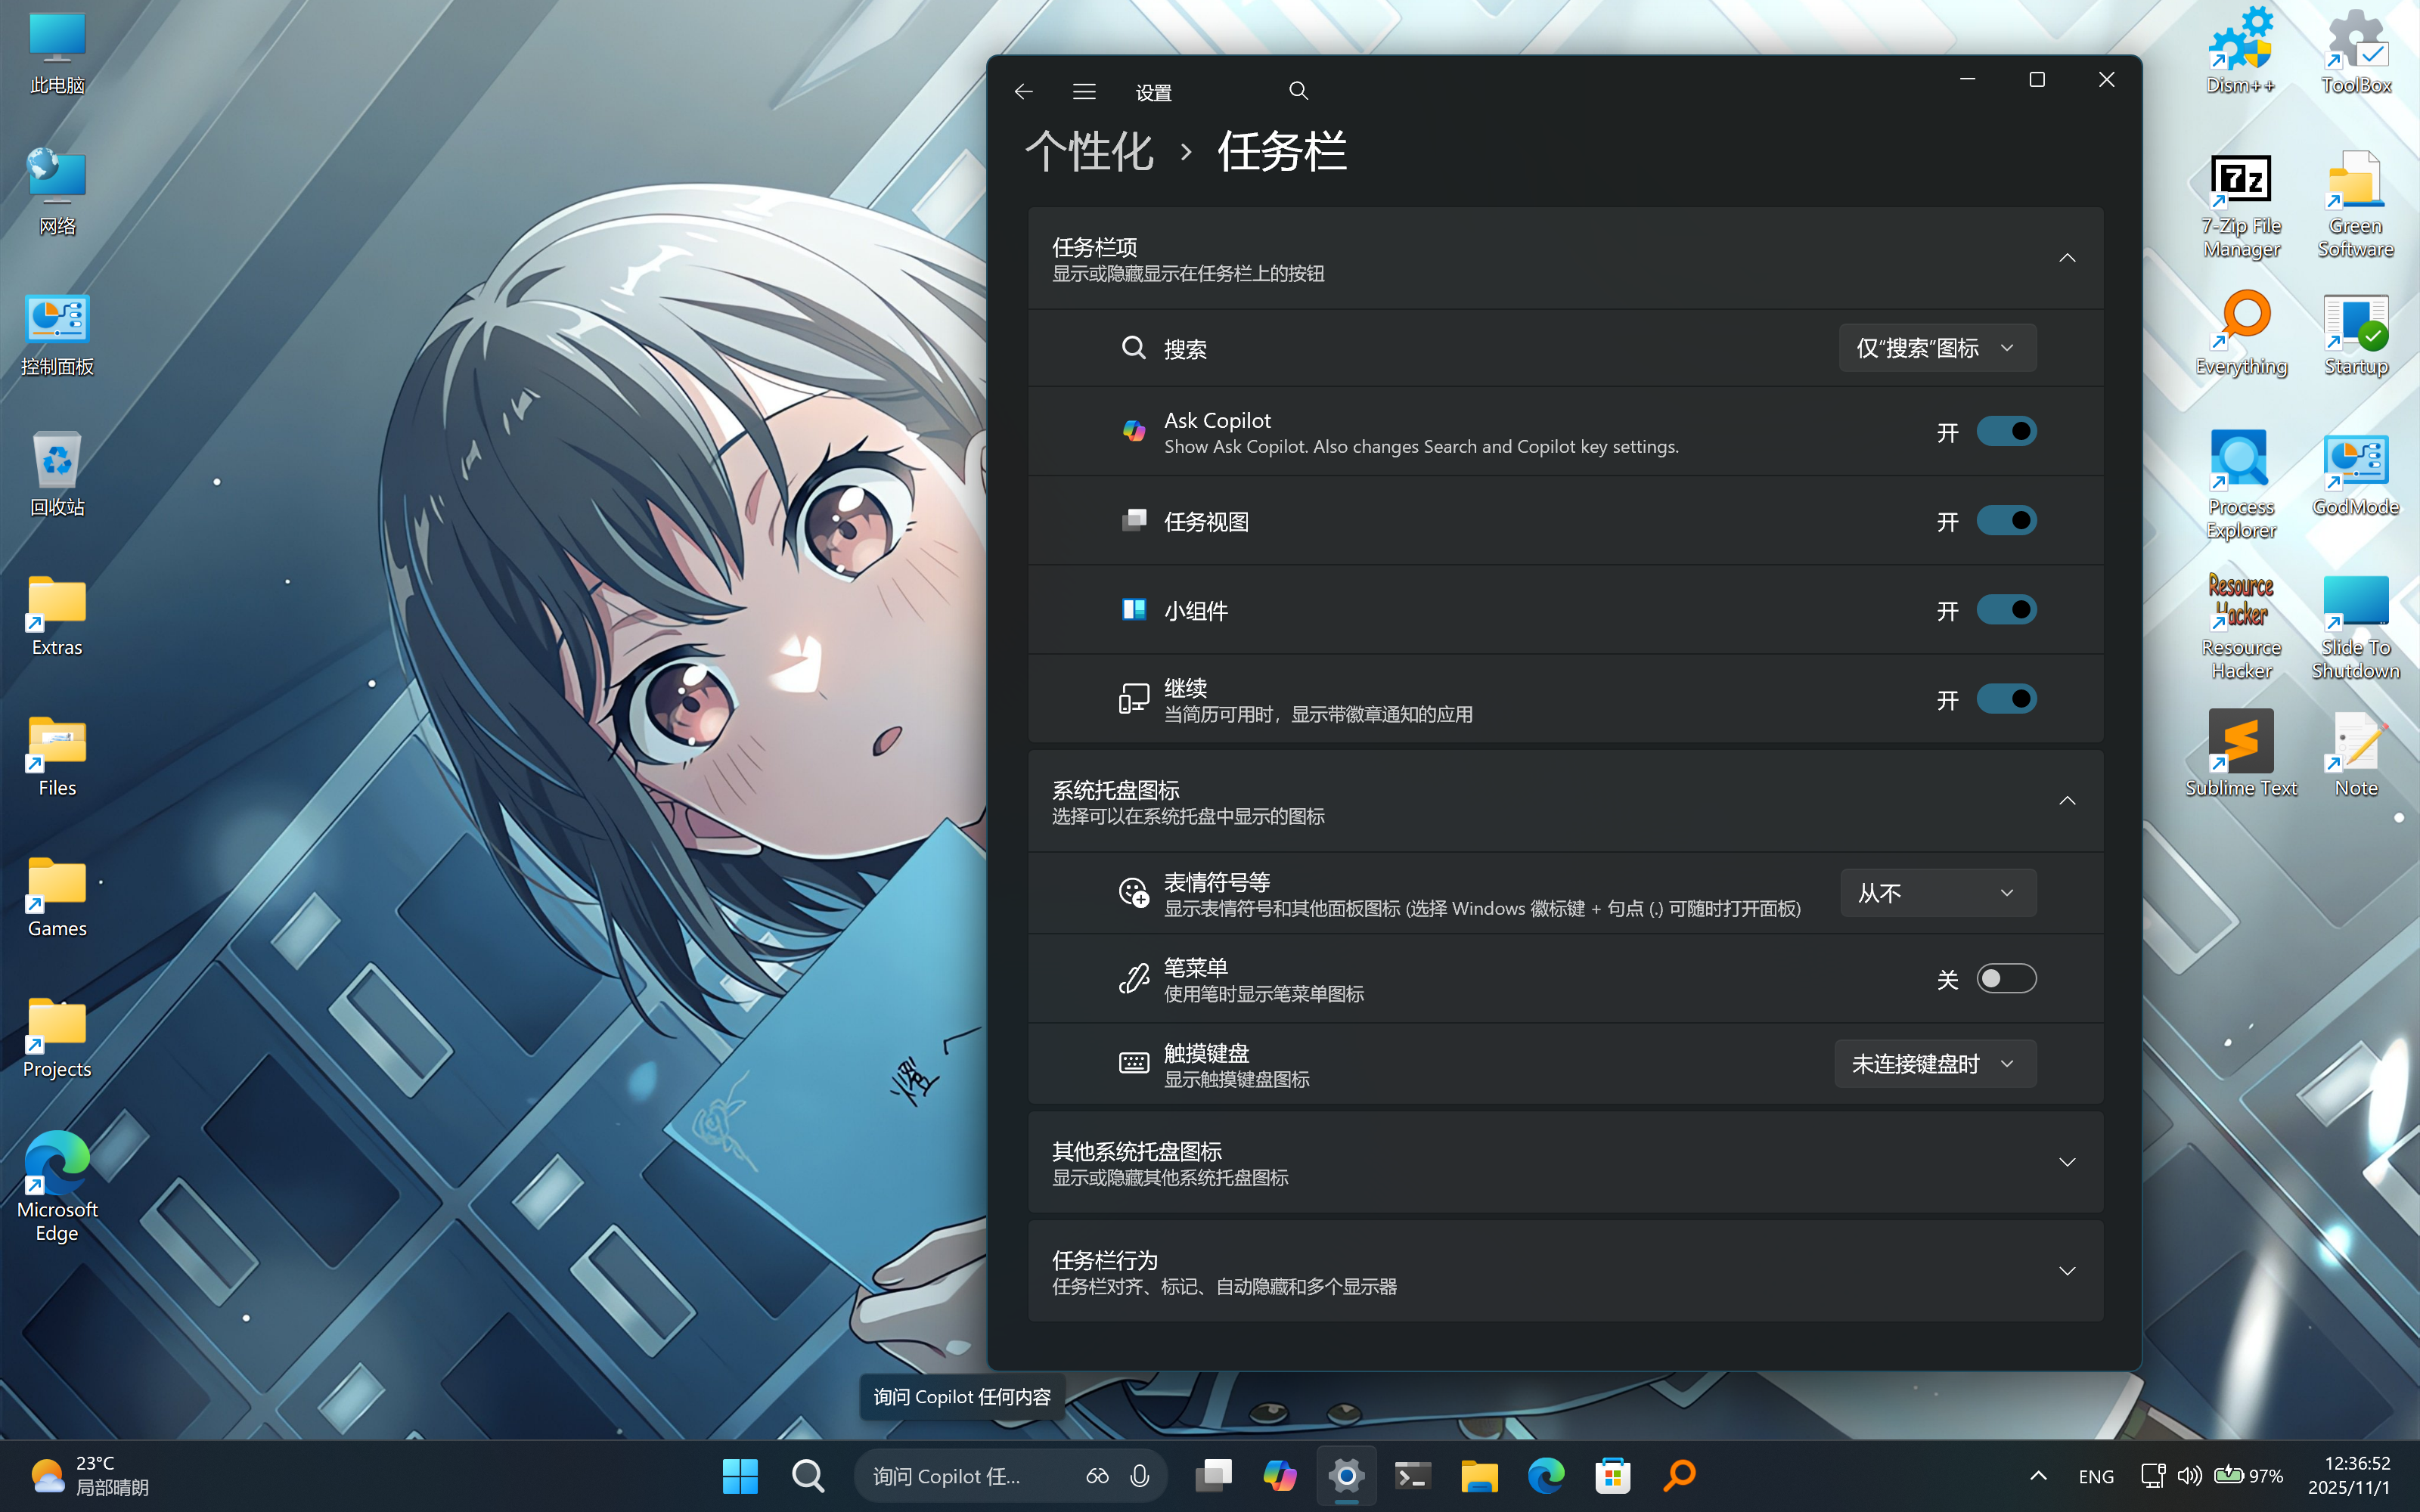Click the search icon in Settings header
The height and width of the screenshot is (1512, 2420).
pyautogui.click(x=1298, y=92)
